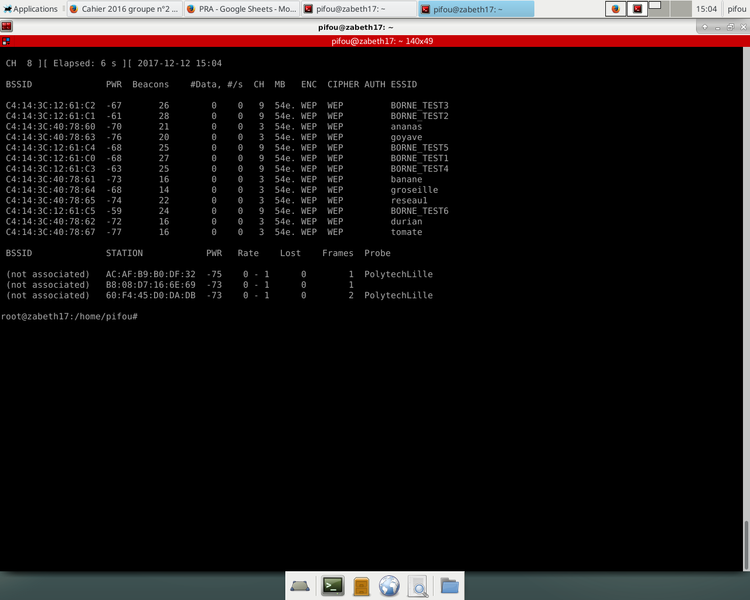Click the terminal group icon on the red titlebar
The width and height of the screenshot is (750, 600).
7,42
